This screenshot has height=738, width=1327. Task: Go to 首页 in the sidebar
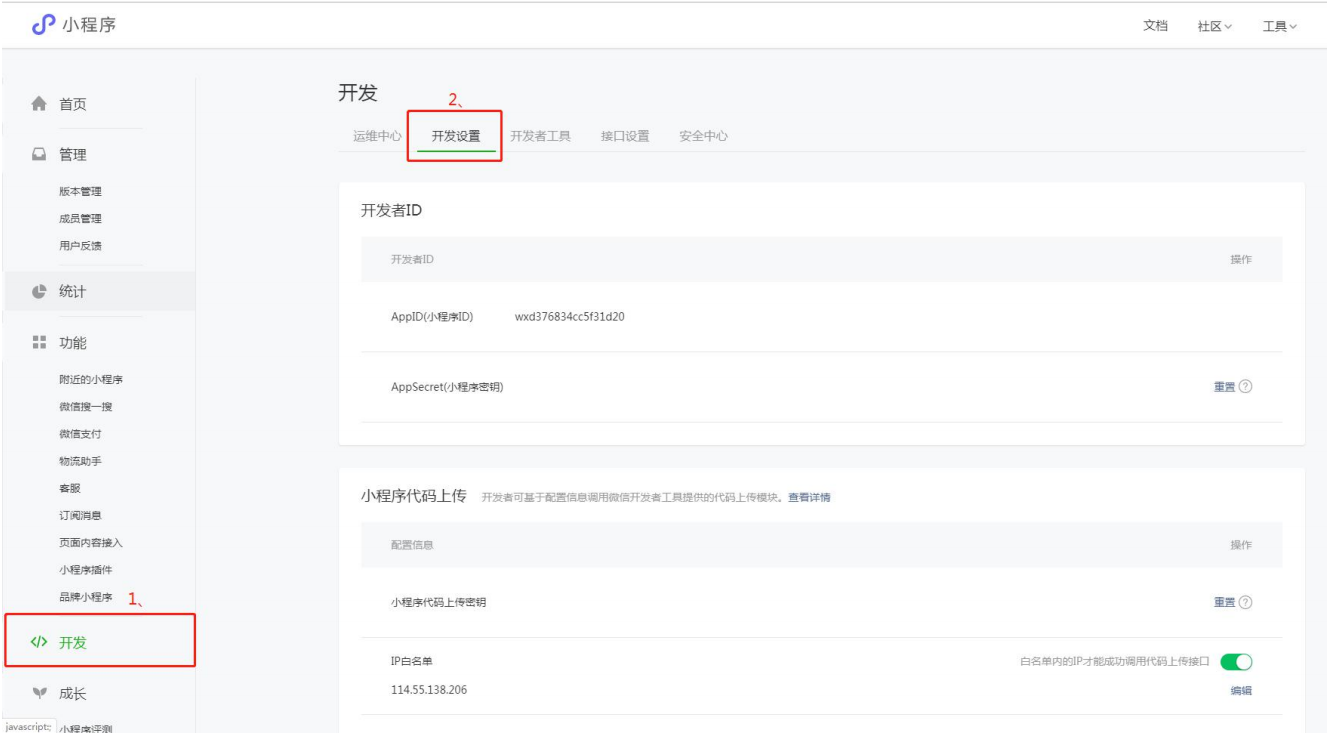pos(73,104)
